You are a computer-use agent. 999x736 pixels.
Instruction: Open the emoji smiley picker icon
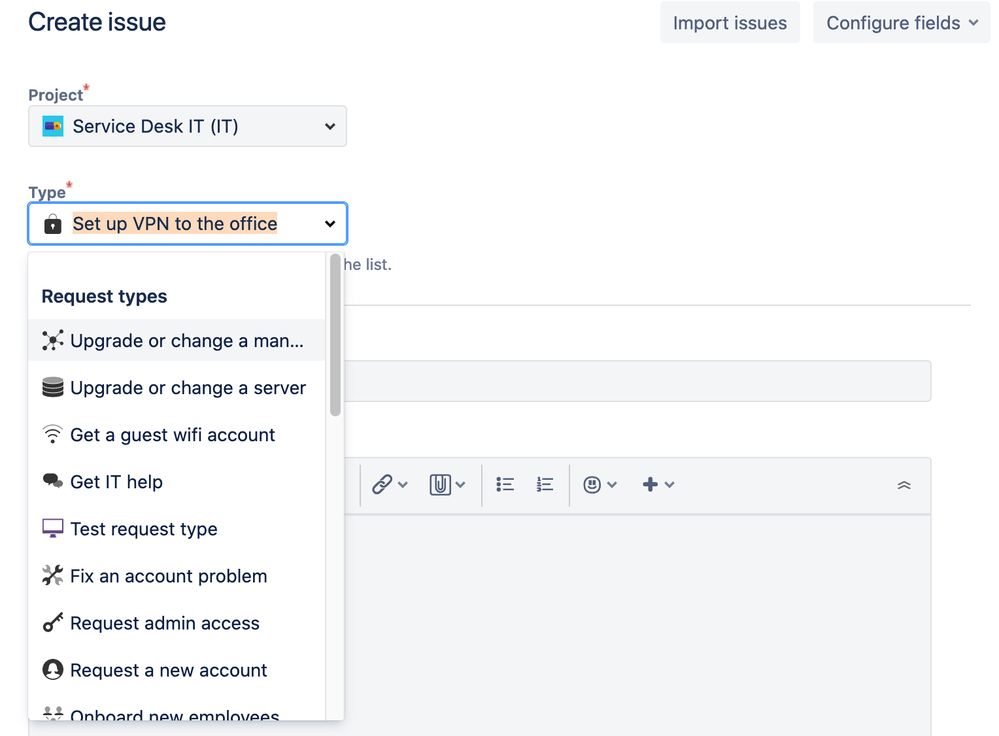pyautogui.click(x=592, y=484)
